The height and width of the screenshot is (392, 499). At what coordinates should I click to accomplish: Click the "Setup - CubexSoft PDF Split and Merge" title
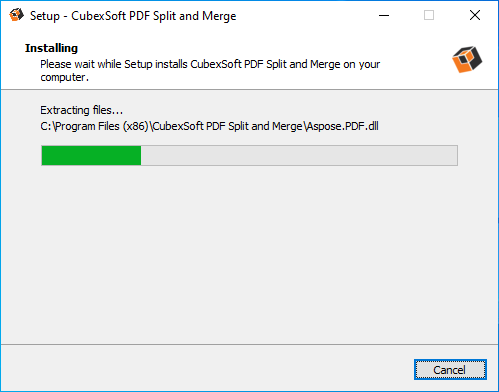[x=133, y=16]
